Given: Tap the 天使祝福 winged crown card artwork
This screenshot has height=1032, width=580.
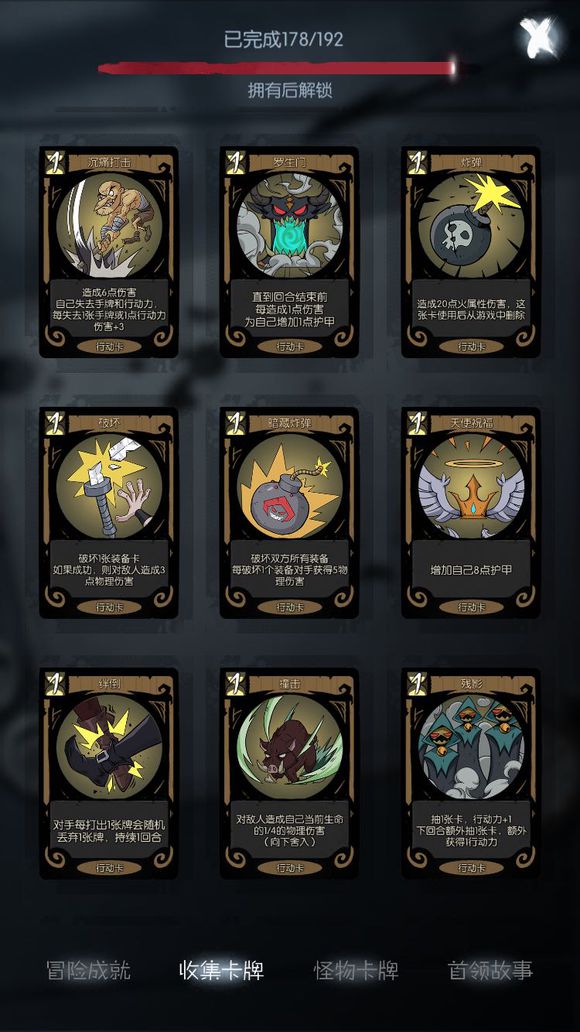Looking at the screenshot, I should (x=471, y=485).
